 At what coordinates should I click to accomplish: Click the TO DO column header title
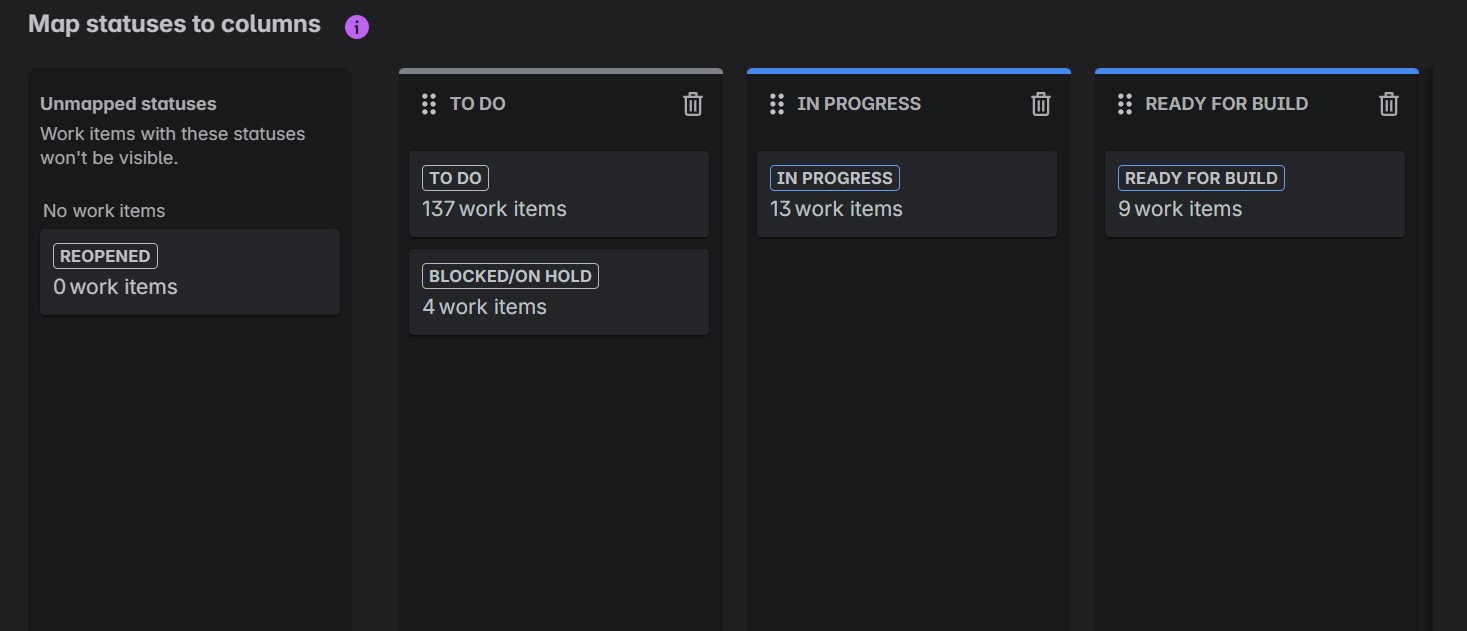[x=476, y=103]
